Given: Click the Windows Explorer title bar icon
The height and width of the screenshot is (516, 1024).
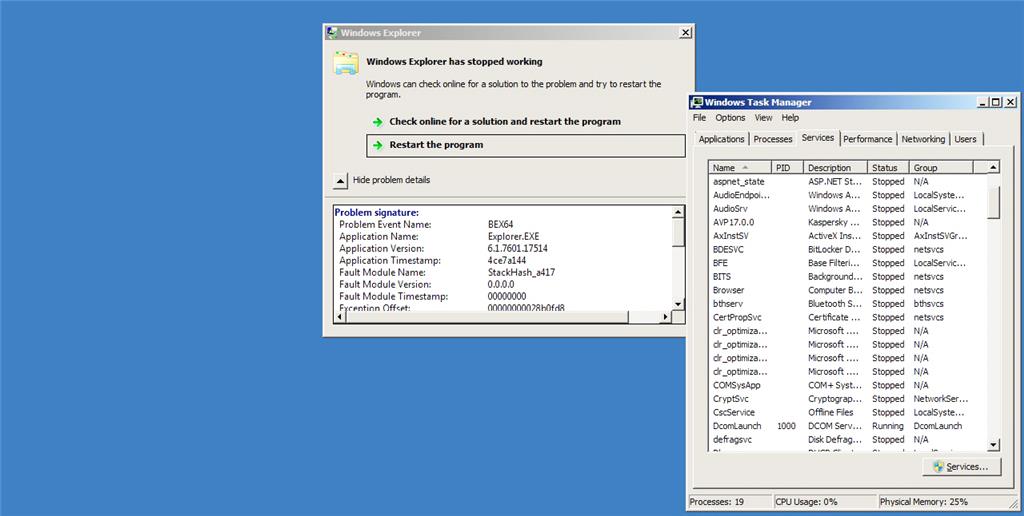Looking at the screenshot, I should coord(332,33).
